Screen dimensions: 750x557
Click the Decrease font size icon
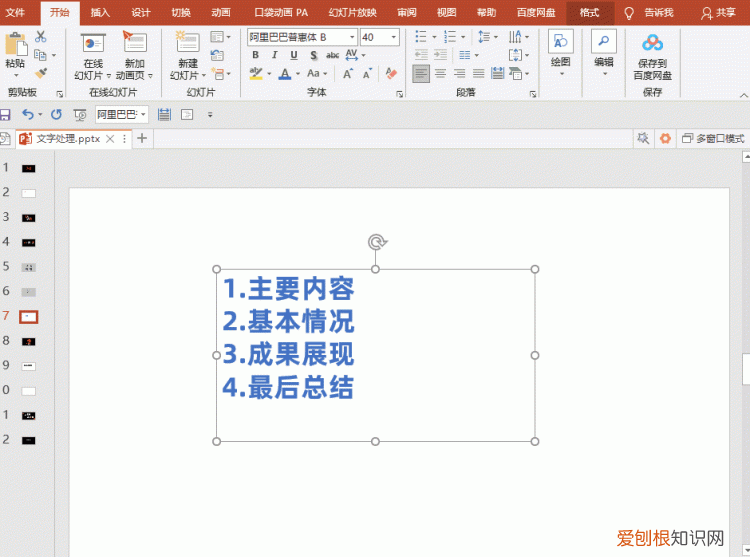[367, 74]
